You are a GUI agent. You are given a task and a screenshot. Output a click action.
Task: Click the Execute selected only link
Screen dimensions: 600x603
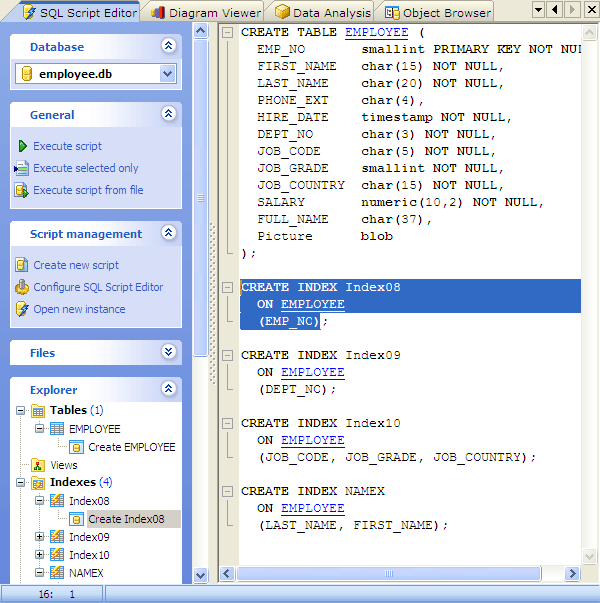coord(86,168)
